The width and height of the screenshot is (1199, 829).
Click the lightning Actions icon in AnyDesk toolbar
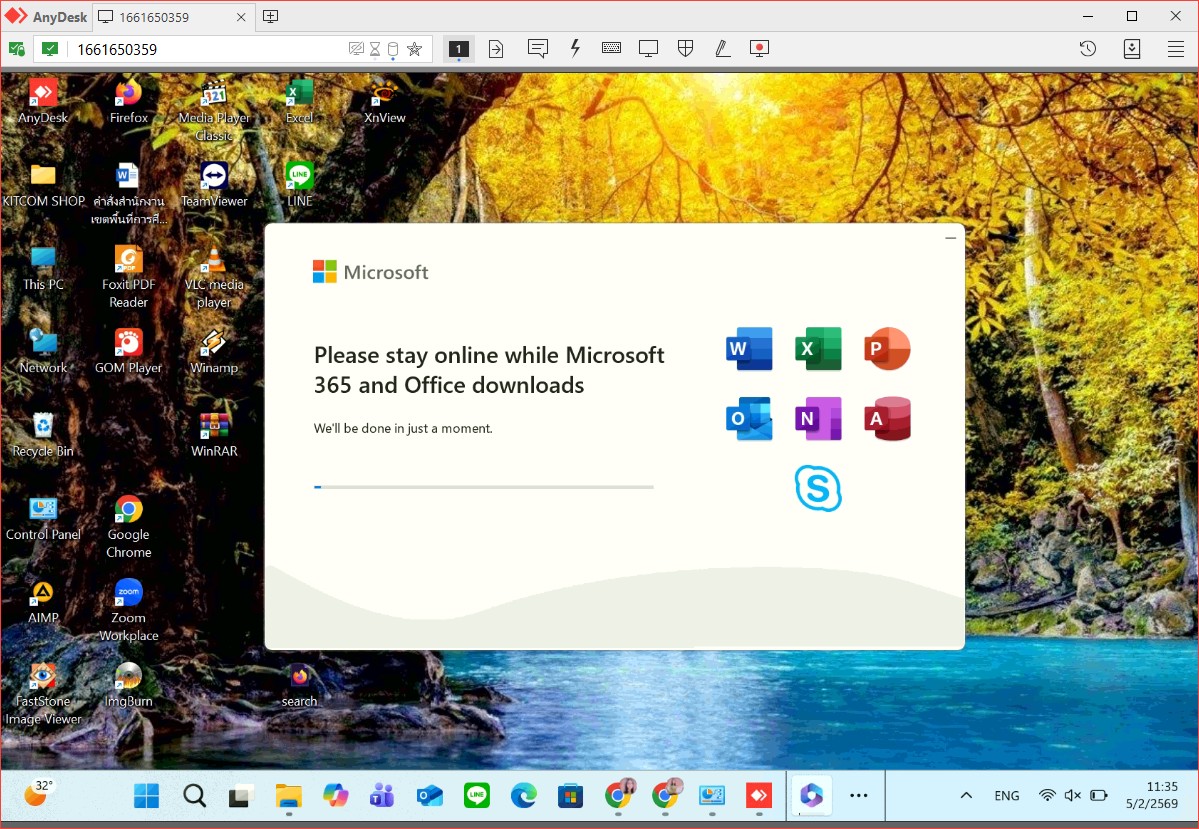point(575,49)
